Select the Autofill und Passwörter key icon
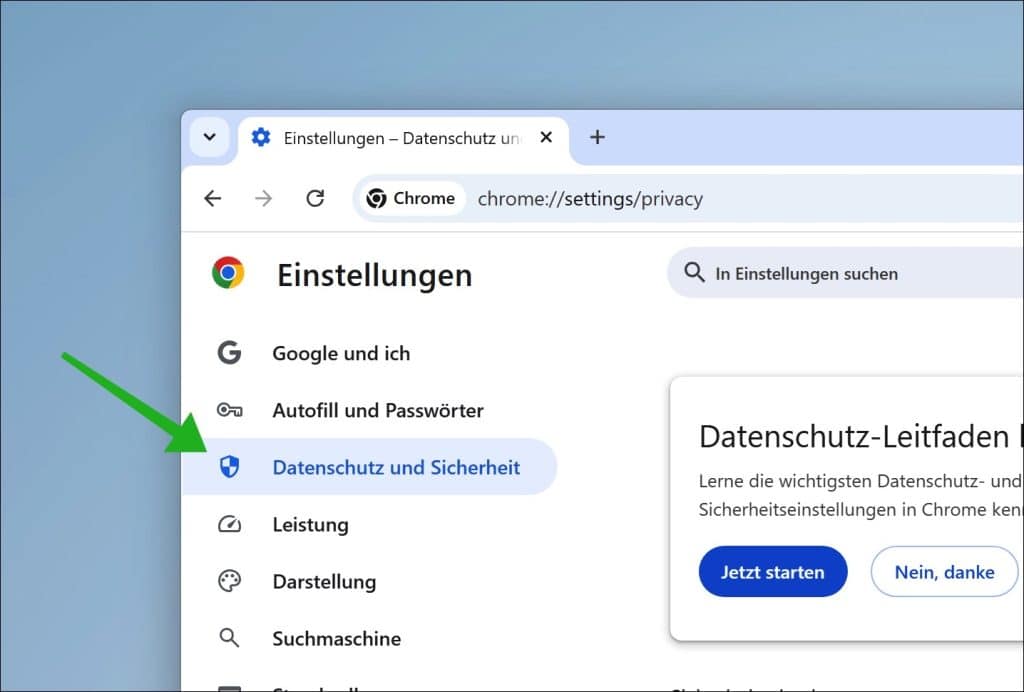Screen dimensions: 1024x692 pos(229,410)
